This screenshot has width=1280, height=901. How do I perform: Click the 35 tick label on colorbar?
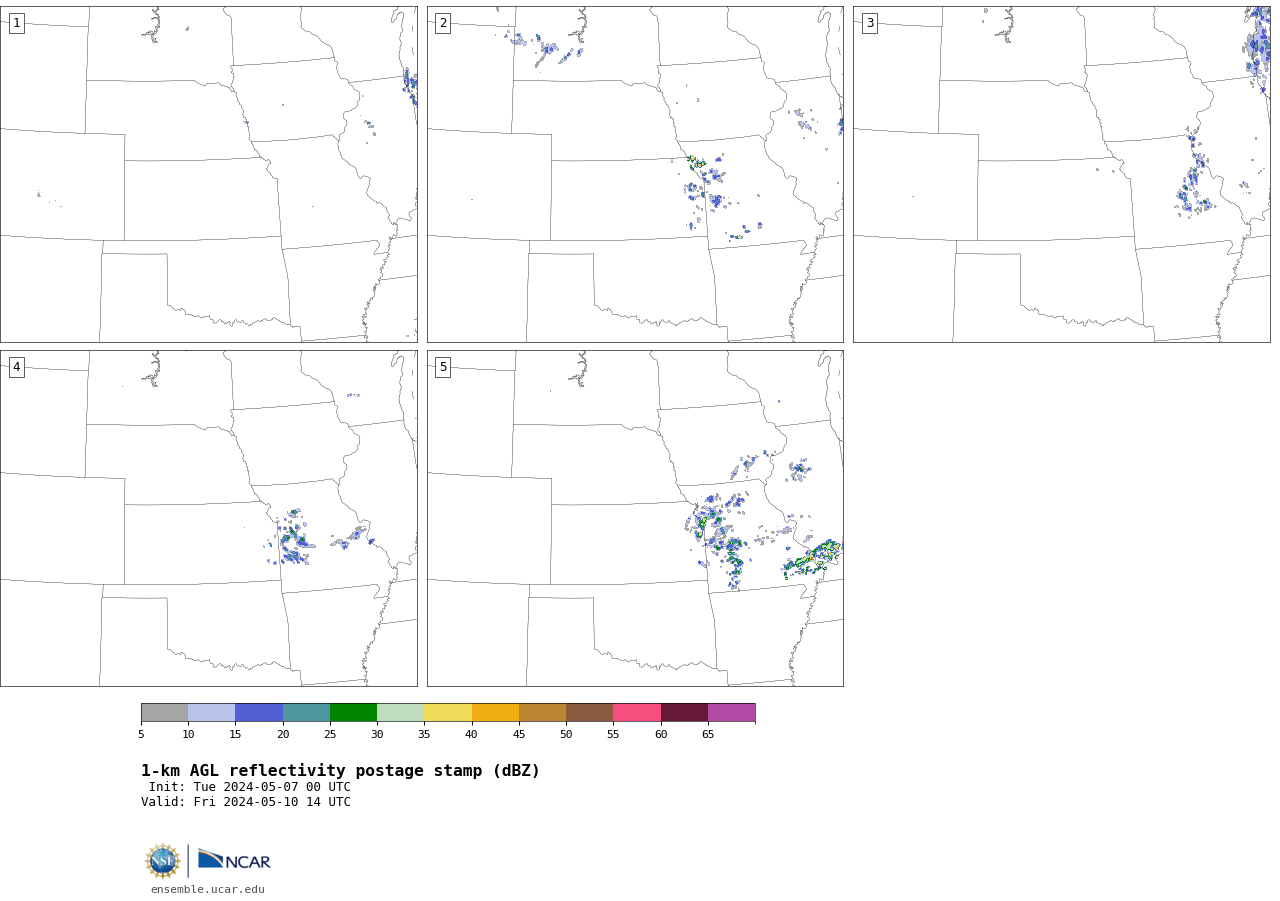pyautogui.click(x=424, y=734)
